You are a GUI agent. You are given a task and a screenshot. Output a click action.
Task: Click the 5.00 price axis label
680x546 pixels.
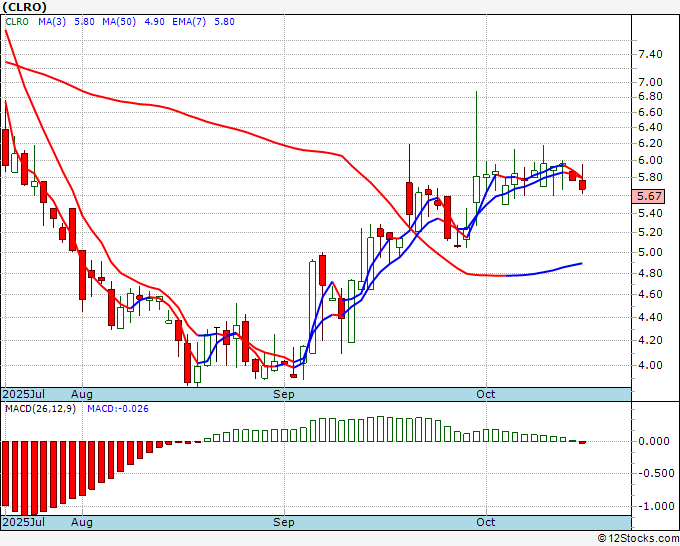[x=650, y=252]
